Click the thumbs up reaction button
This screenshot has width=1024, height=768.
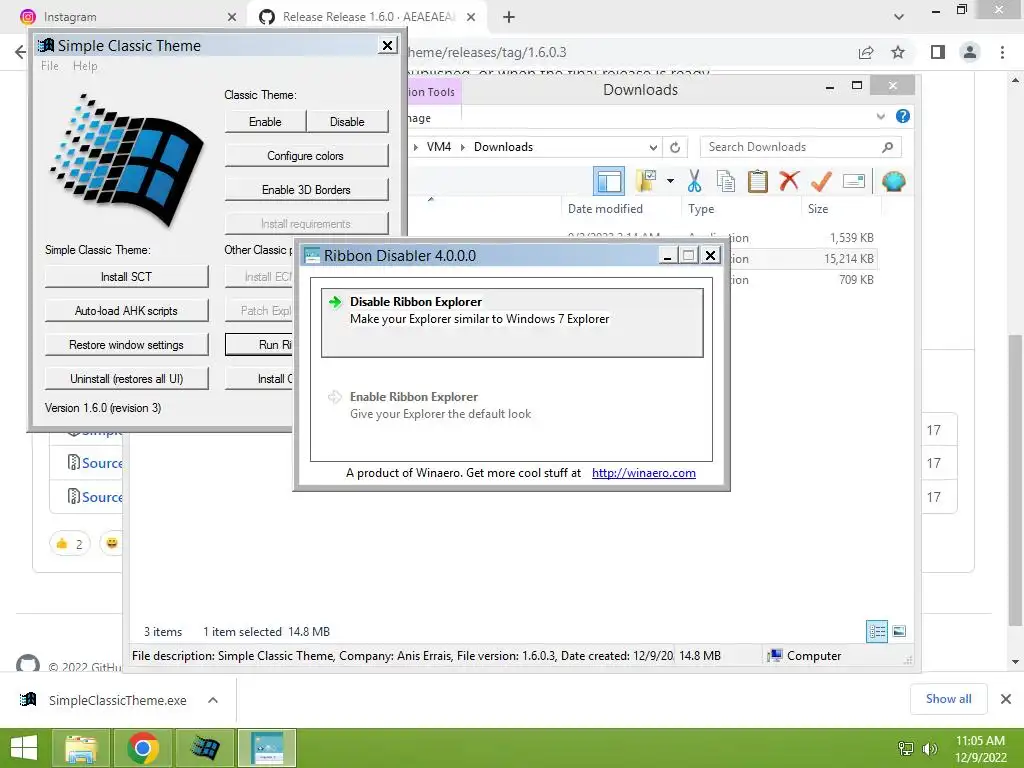(x=70, y=543)
